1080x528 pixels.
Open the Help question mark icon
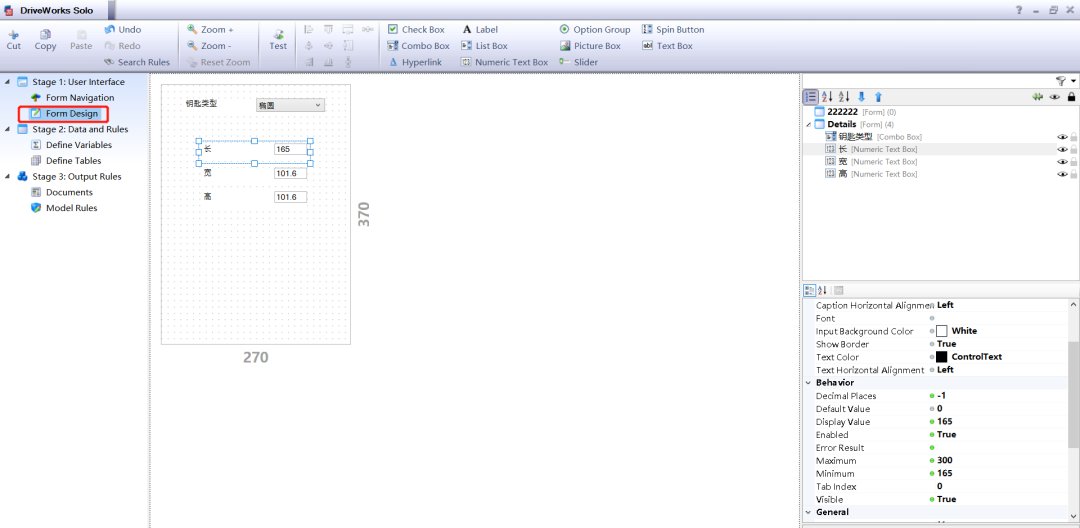(1019, 10)
